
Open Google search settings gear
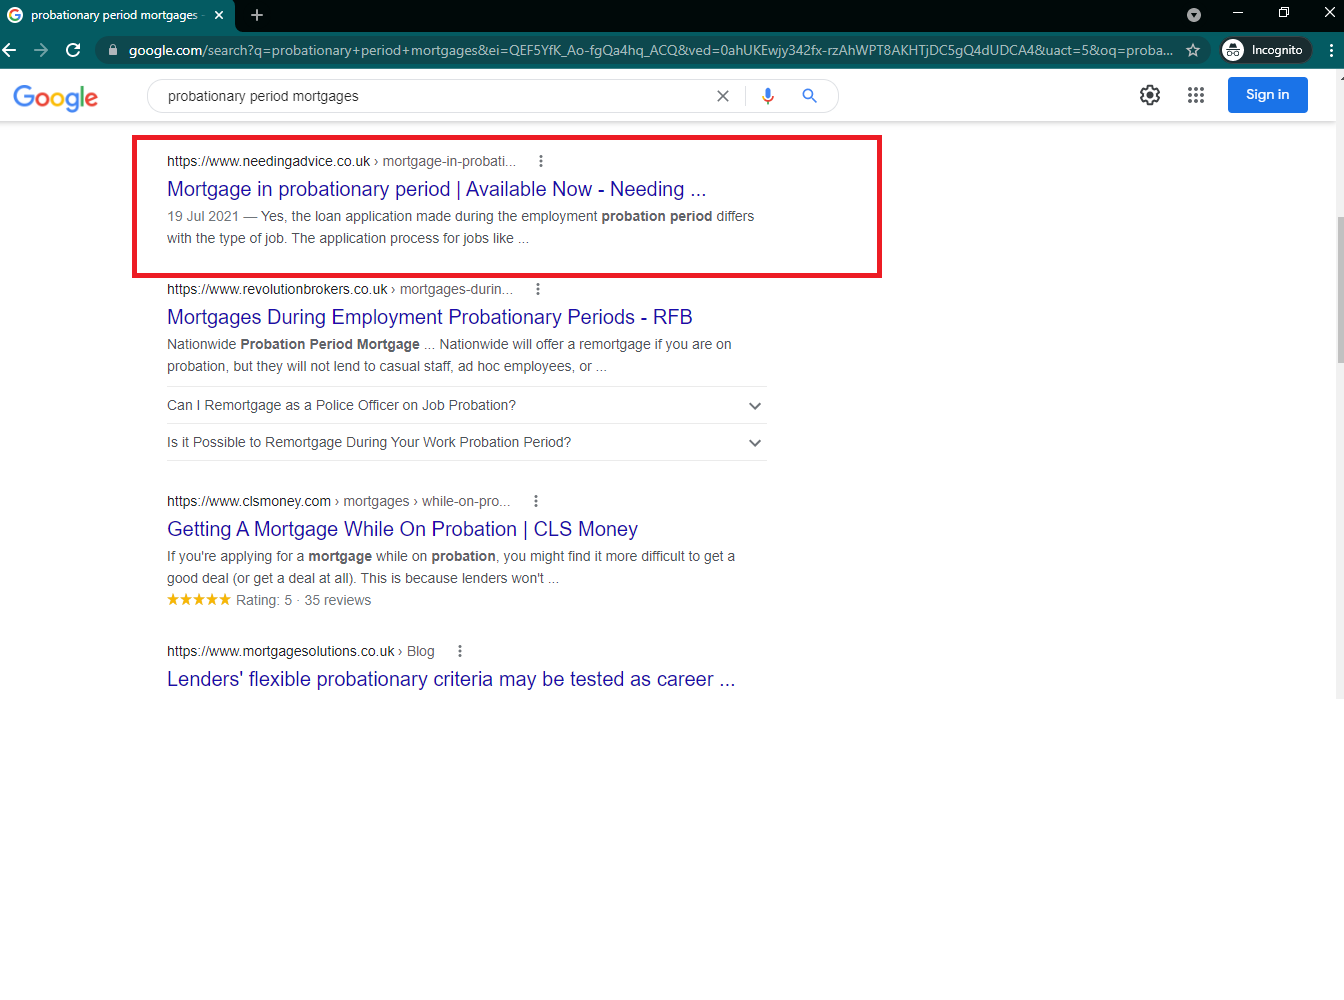1150,95
